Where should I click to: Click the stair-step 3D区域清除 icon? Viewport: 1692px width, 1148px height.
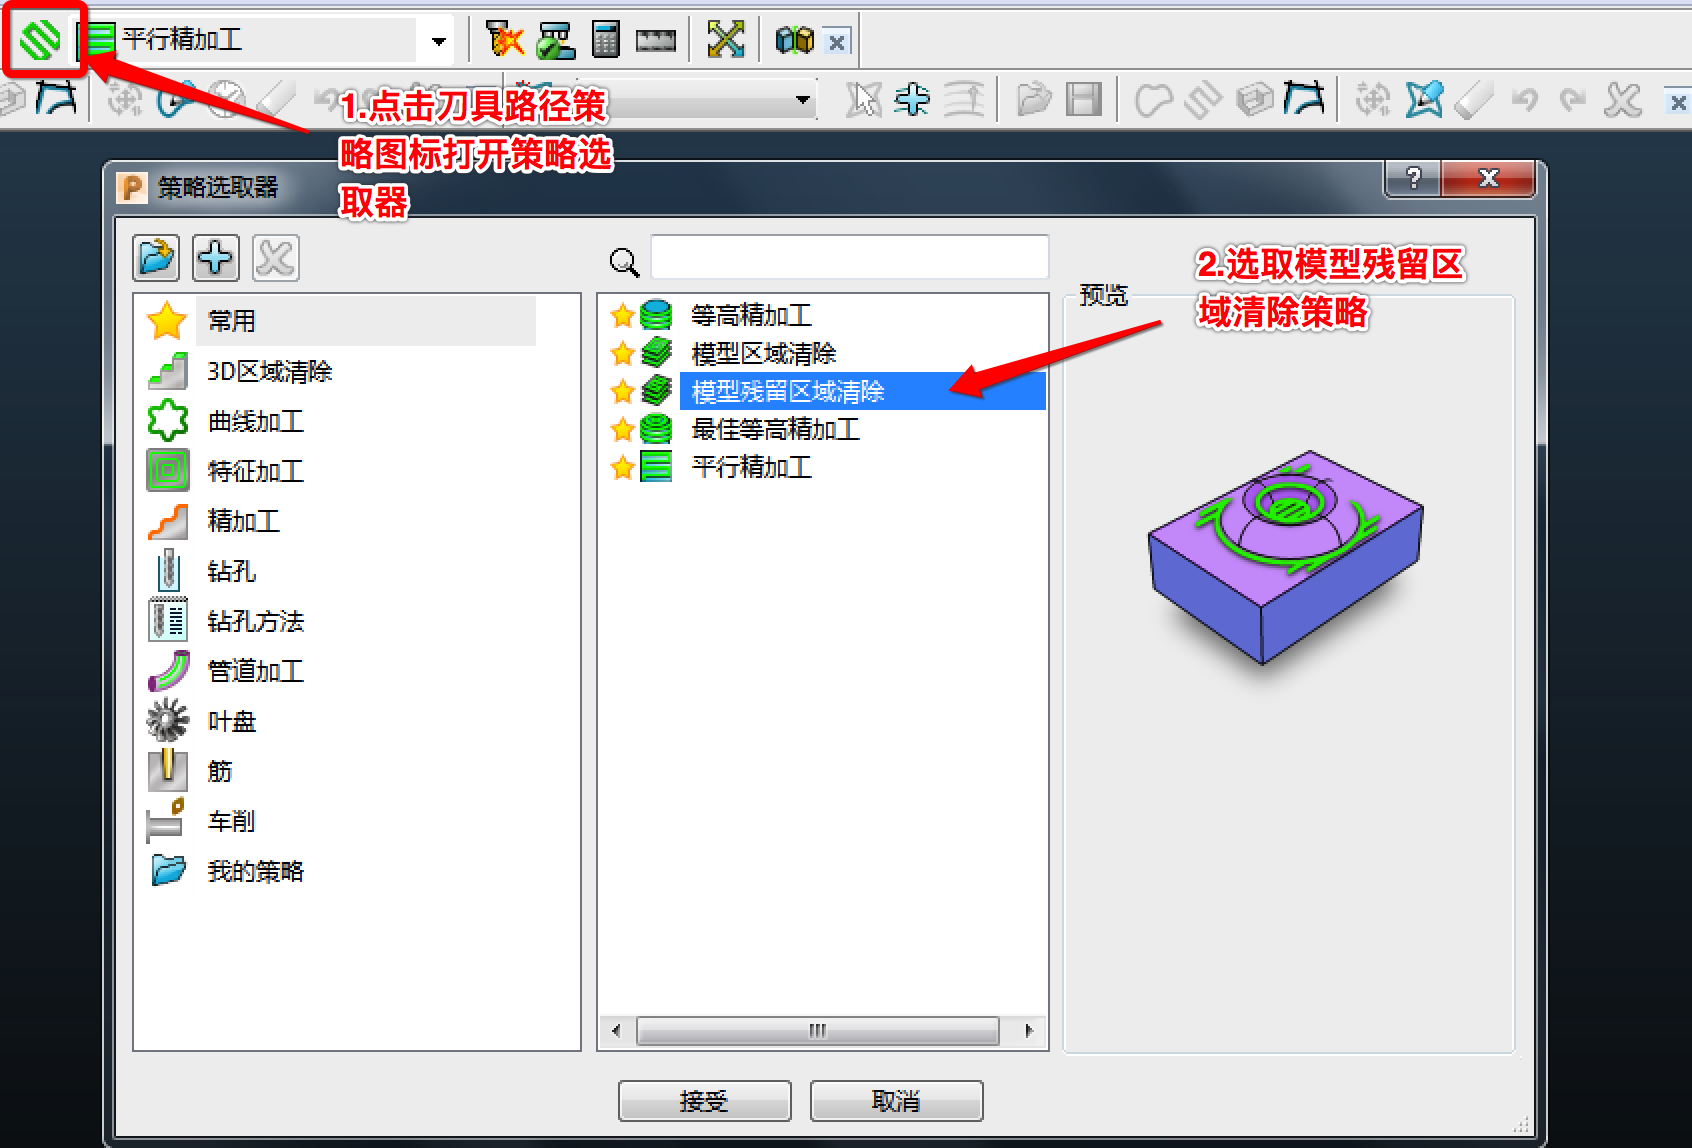point(168,371)
